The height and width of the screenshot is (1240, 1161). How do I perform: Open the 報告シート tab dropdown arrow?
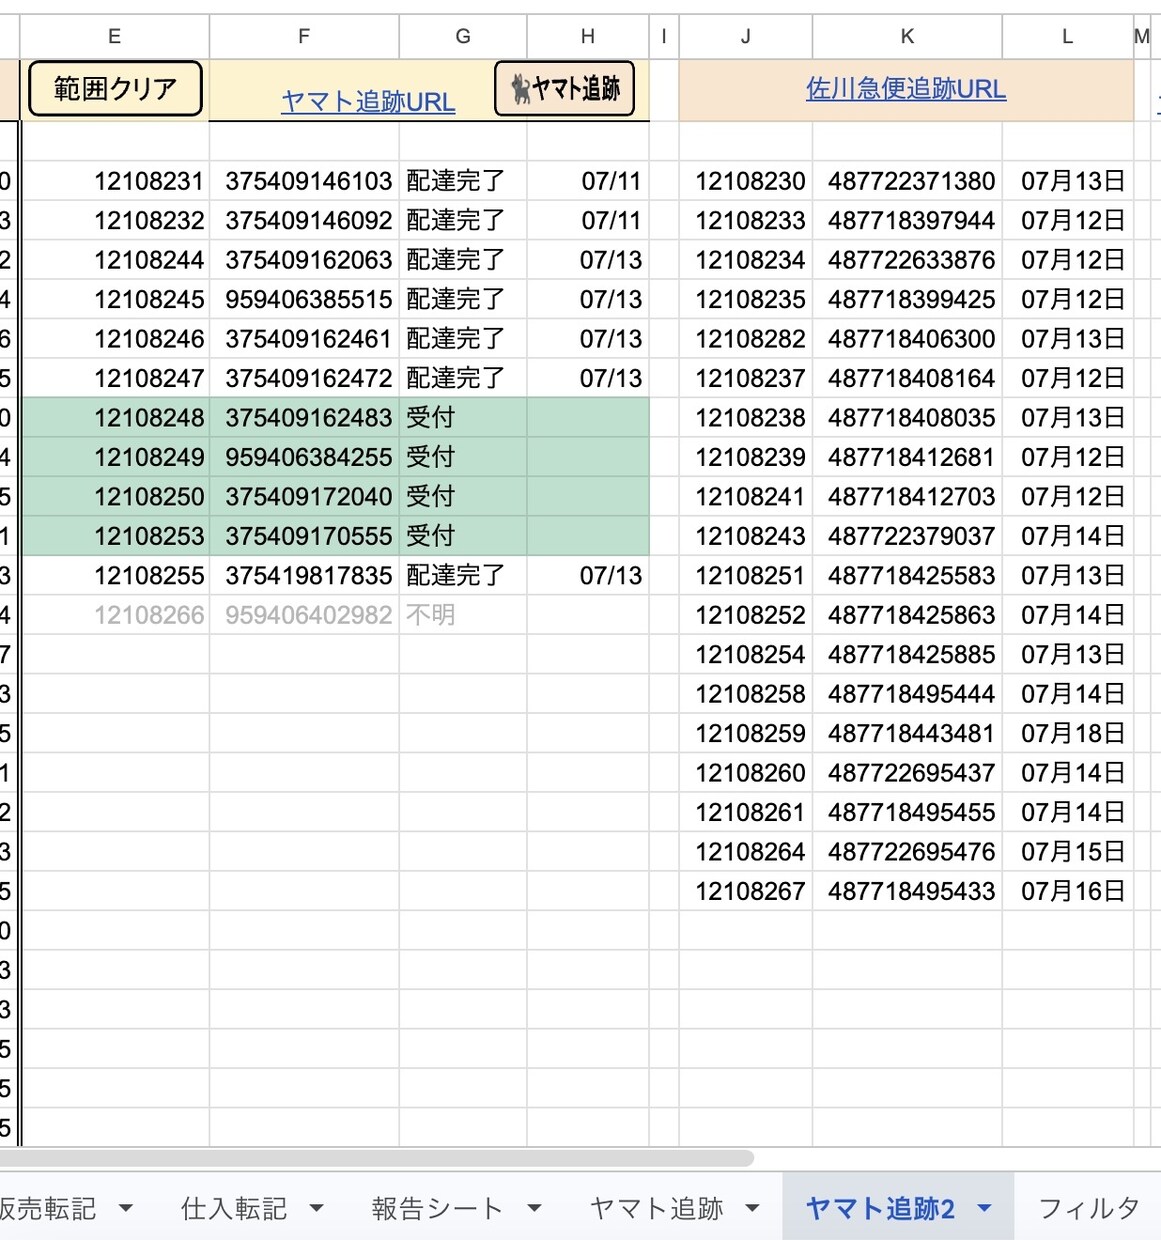click(x=534, y=1208)
